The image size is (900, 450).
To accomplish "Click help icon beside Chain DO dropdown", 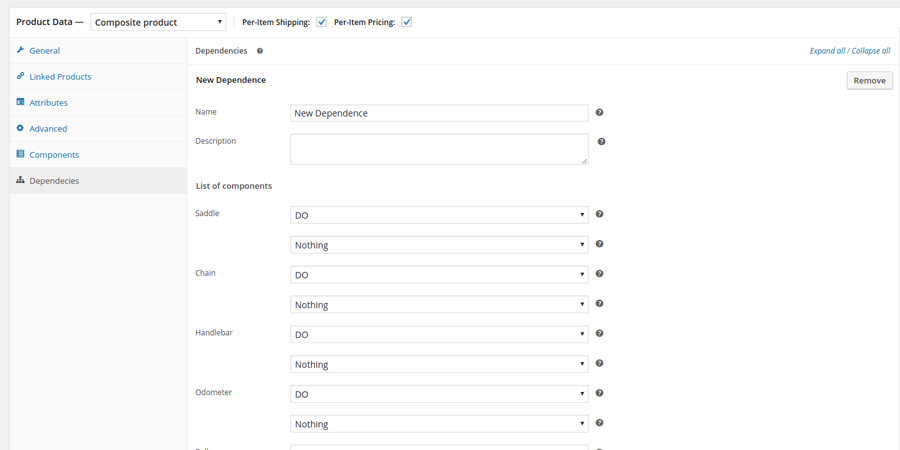I will pos(600,274).
